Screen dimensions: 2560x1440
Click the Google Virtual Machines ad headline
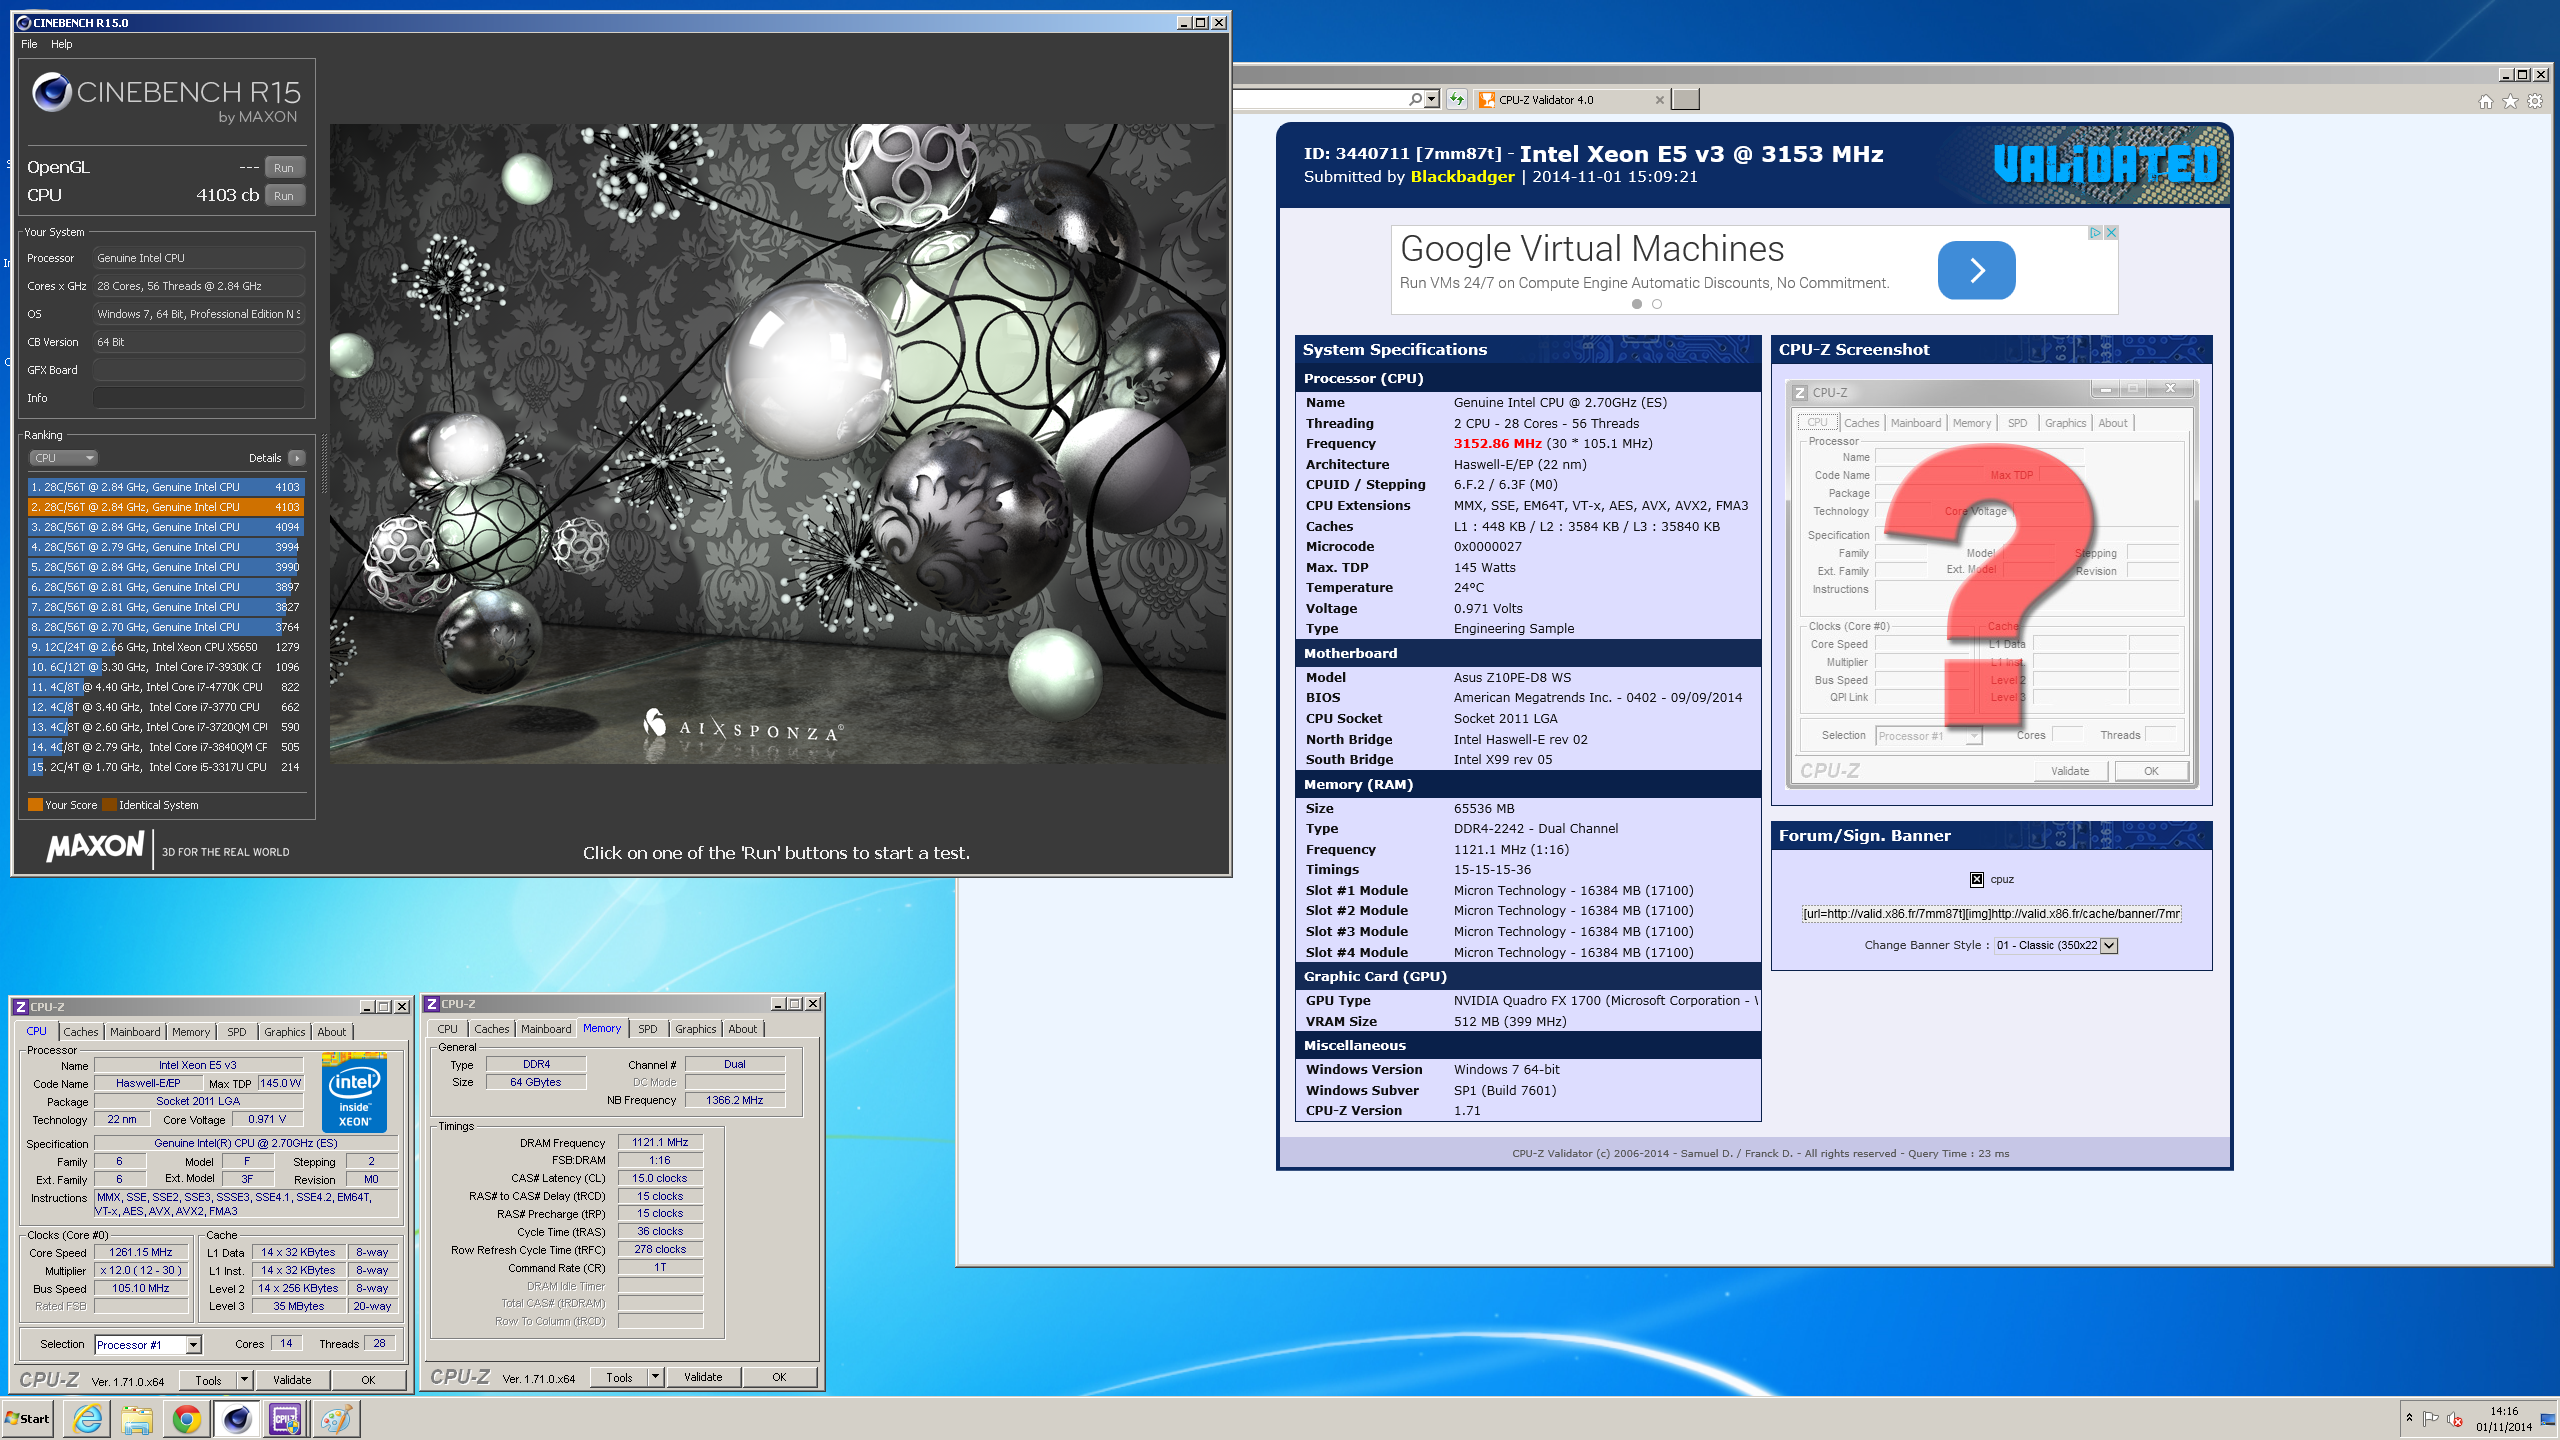(x=1592, y=248)
